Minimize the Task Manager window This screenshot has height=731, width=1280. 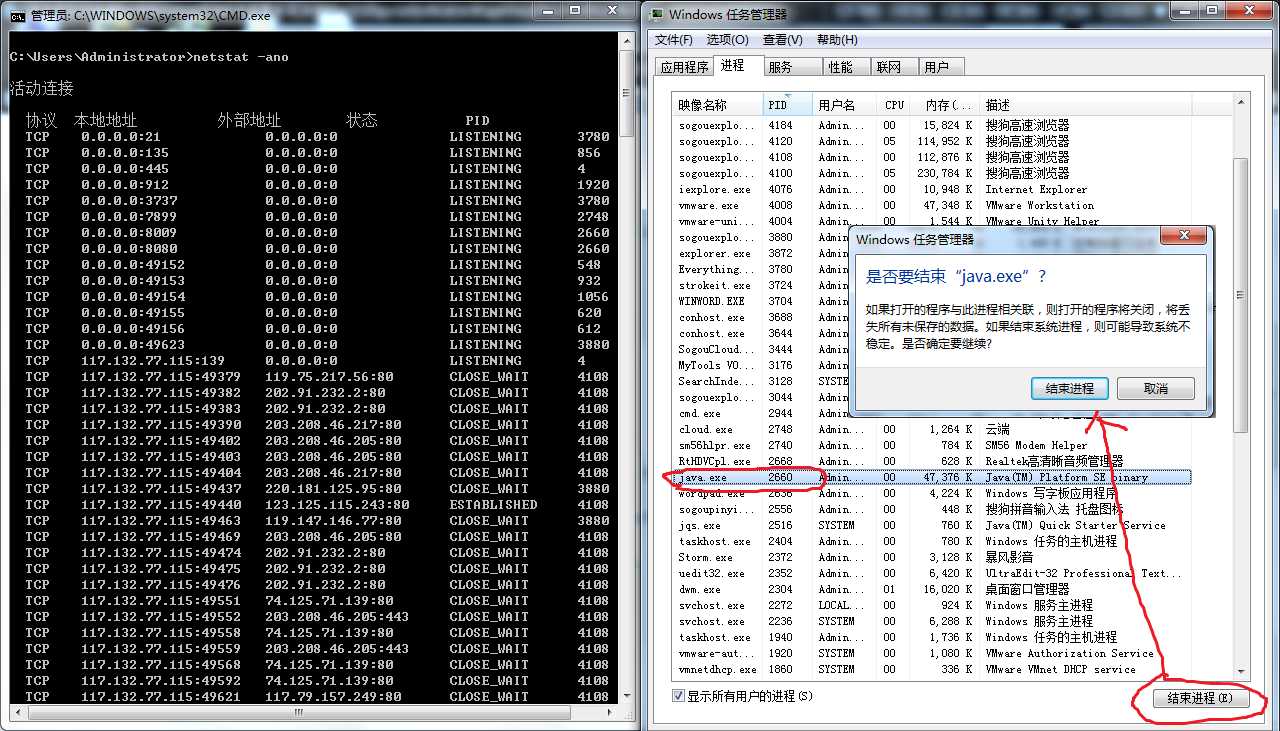pyautogui.click(x=1185, y=10)
